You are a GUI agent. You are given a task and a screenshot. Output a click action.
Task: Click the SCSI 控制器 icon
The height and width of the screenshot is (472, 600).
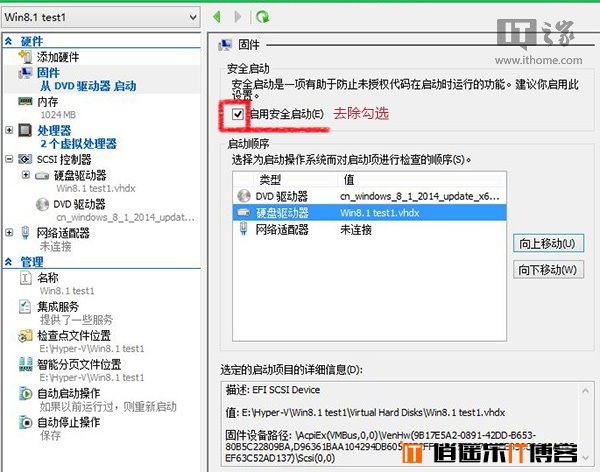[25, 159]
